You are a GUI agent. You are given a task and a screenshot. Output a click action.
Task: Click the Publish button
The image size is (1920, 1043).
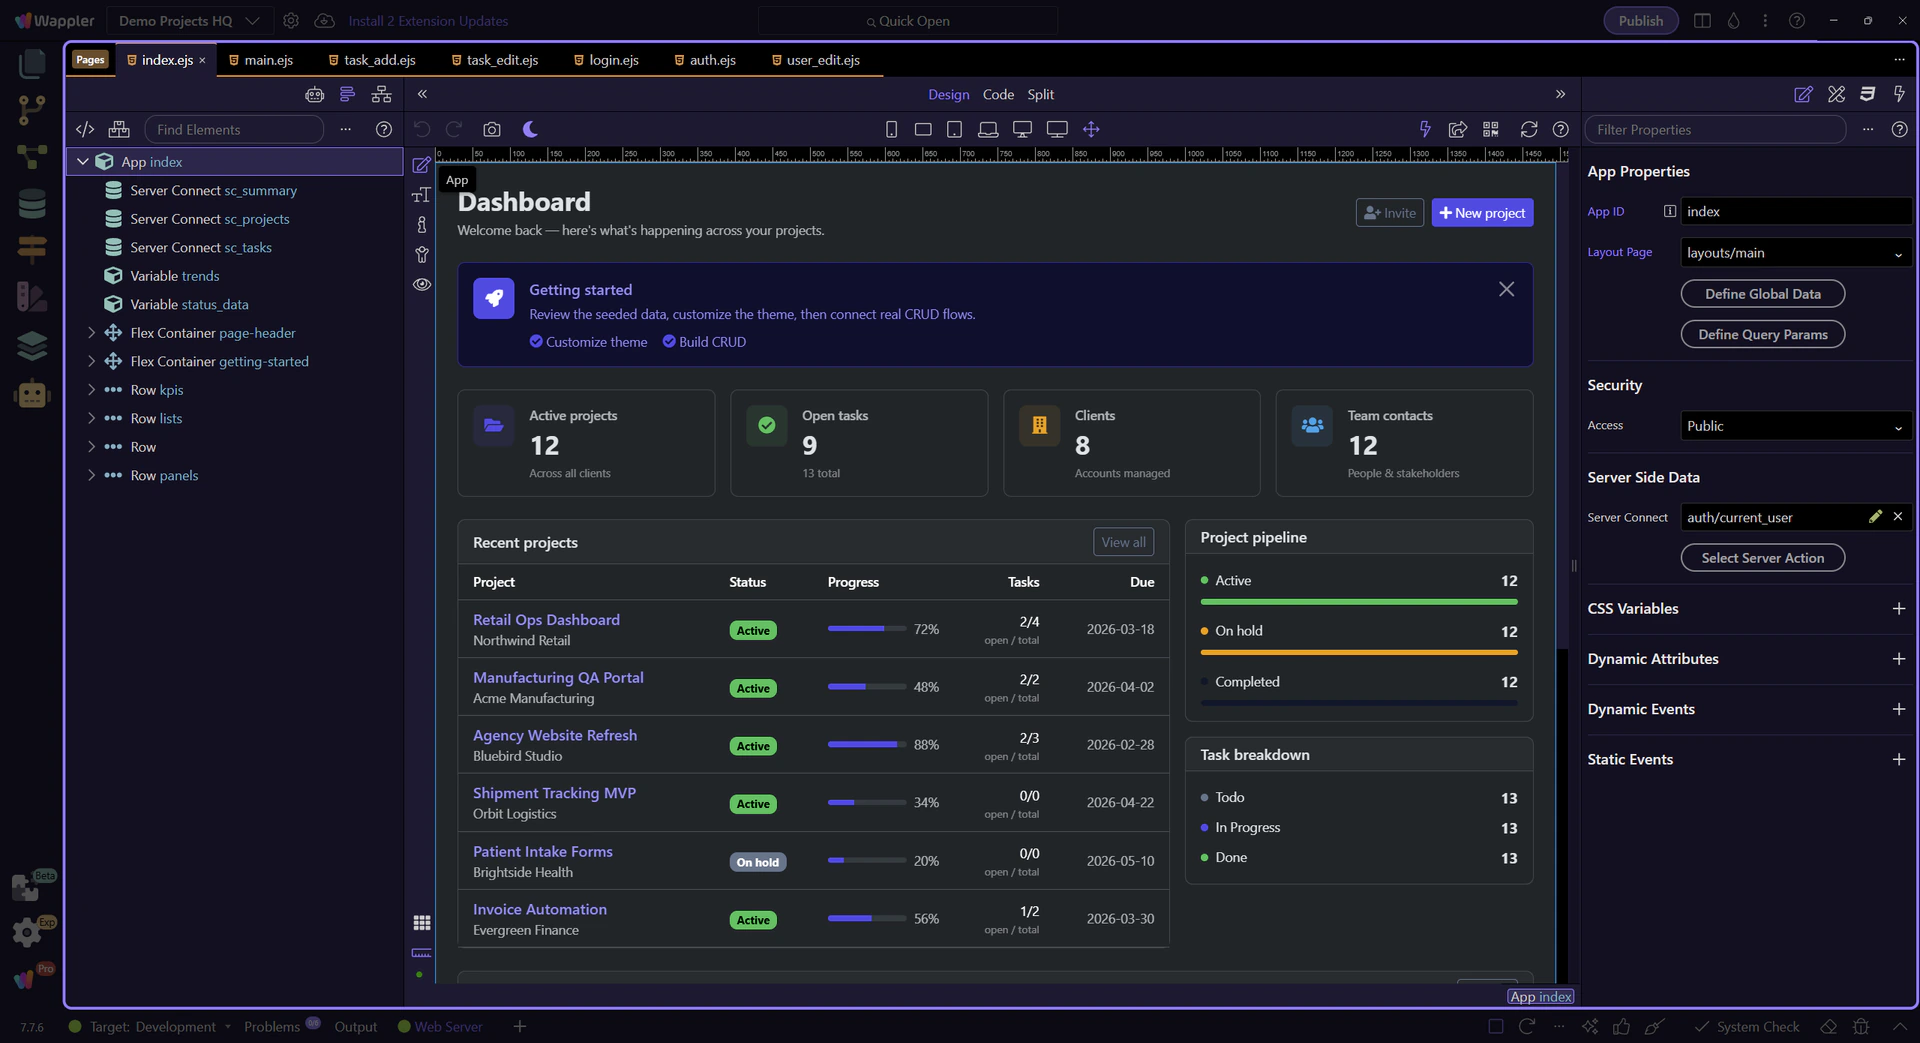pyautogui.click(x=1640, y=21)
